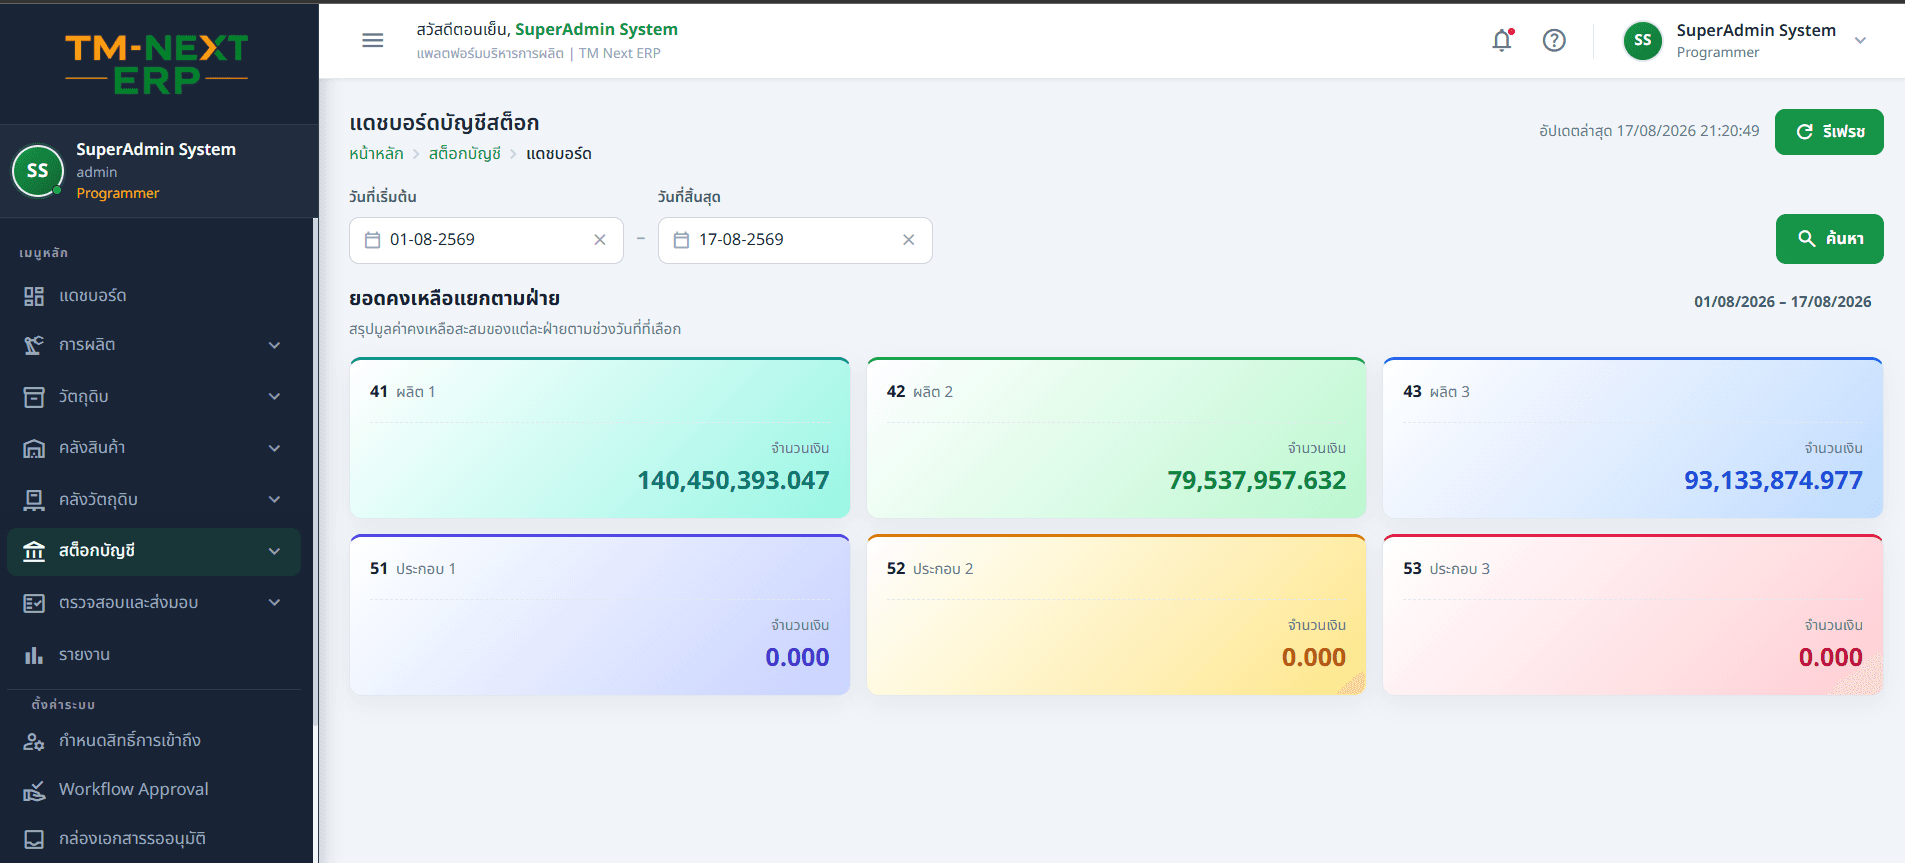Expand the ตรวจสอบและส่งมอบ submenu chevron
1905x863 pixels.
275,603
